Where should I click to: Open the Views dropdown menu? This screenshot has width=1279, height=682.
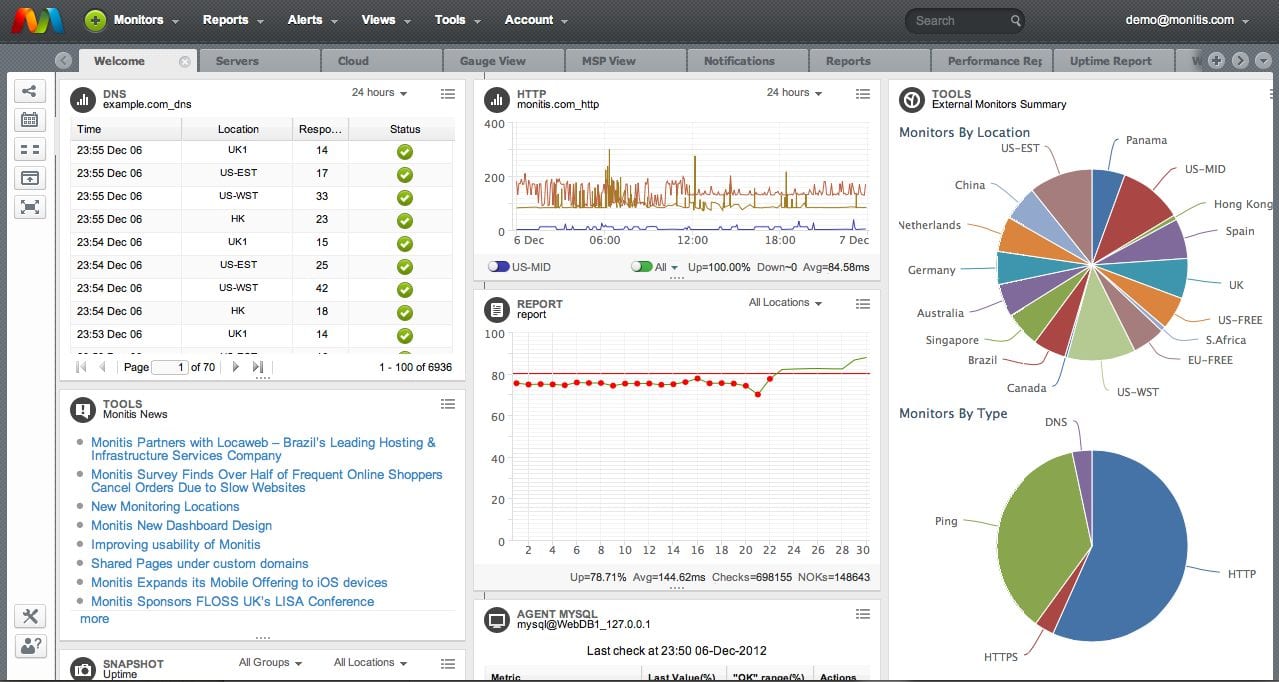click(x=385, y=20)
